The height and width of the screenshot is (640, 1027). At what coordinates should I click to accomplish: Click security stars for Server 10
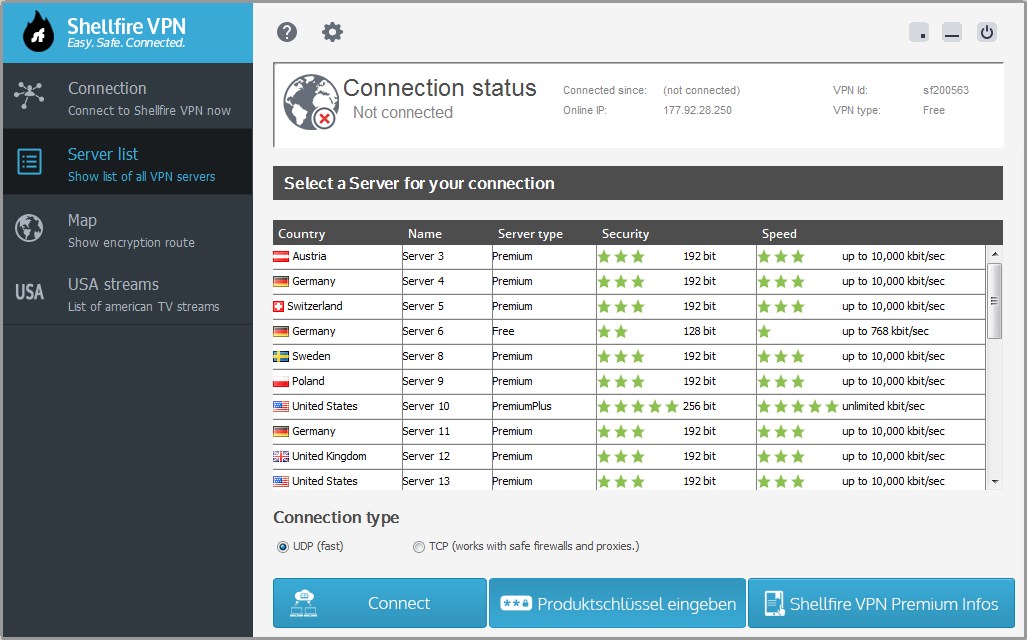(637, 407)
